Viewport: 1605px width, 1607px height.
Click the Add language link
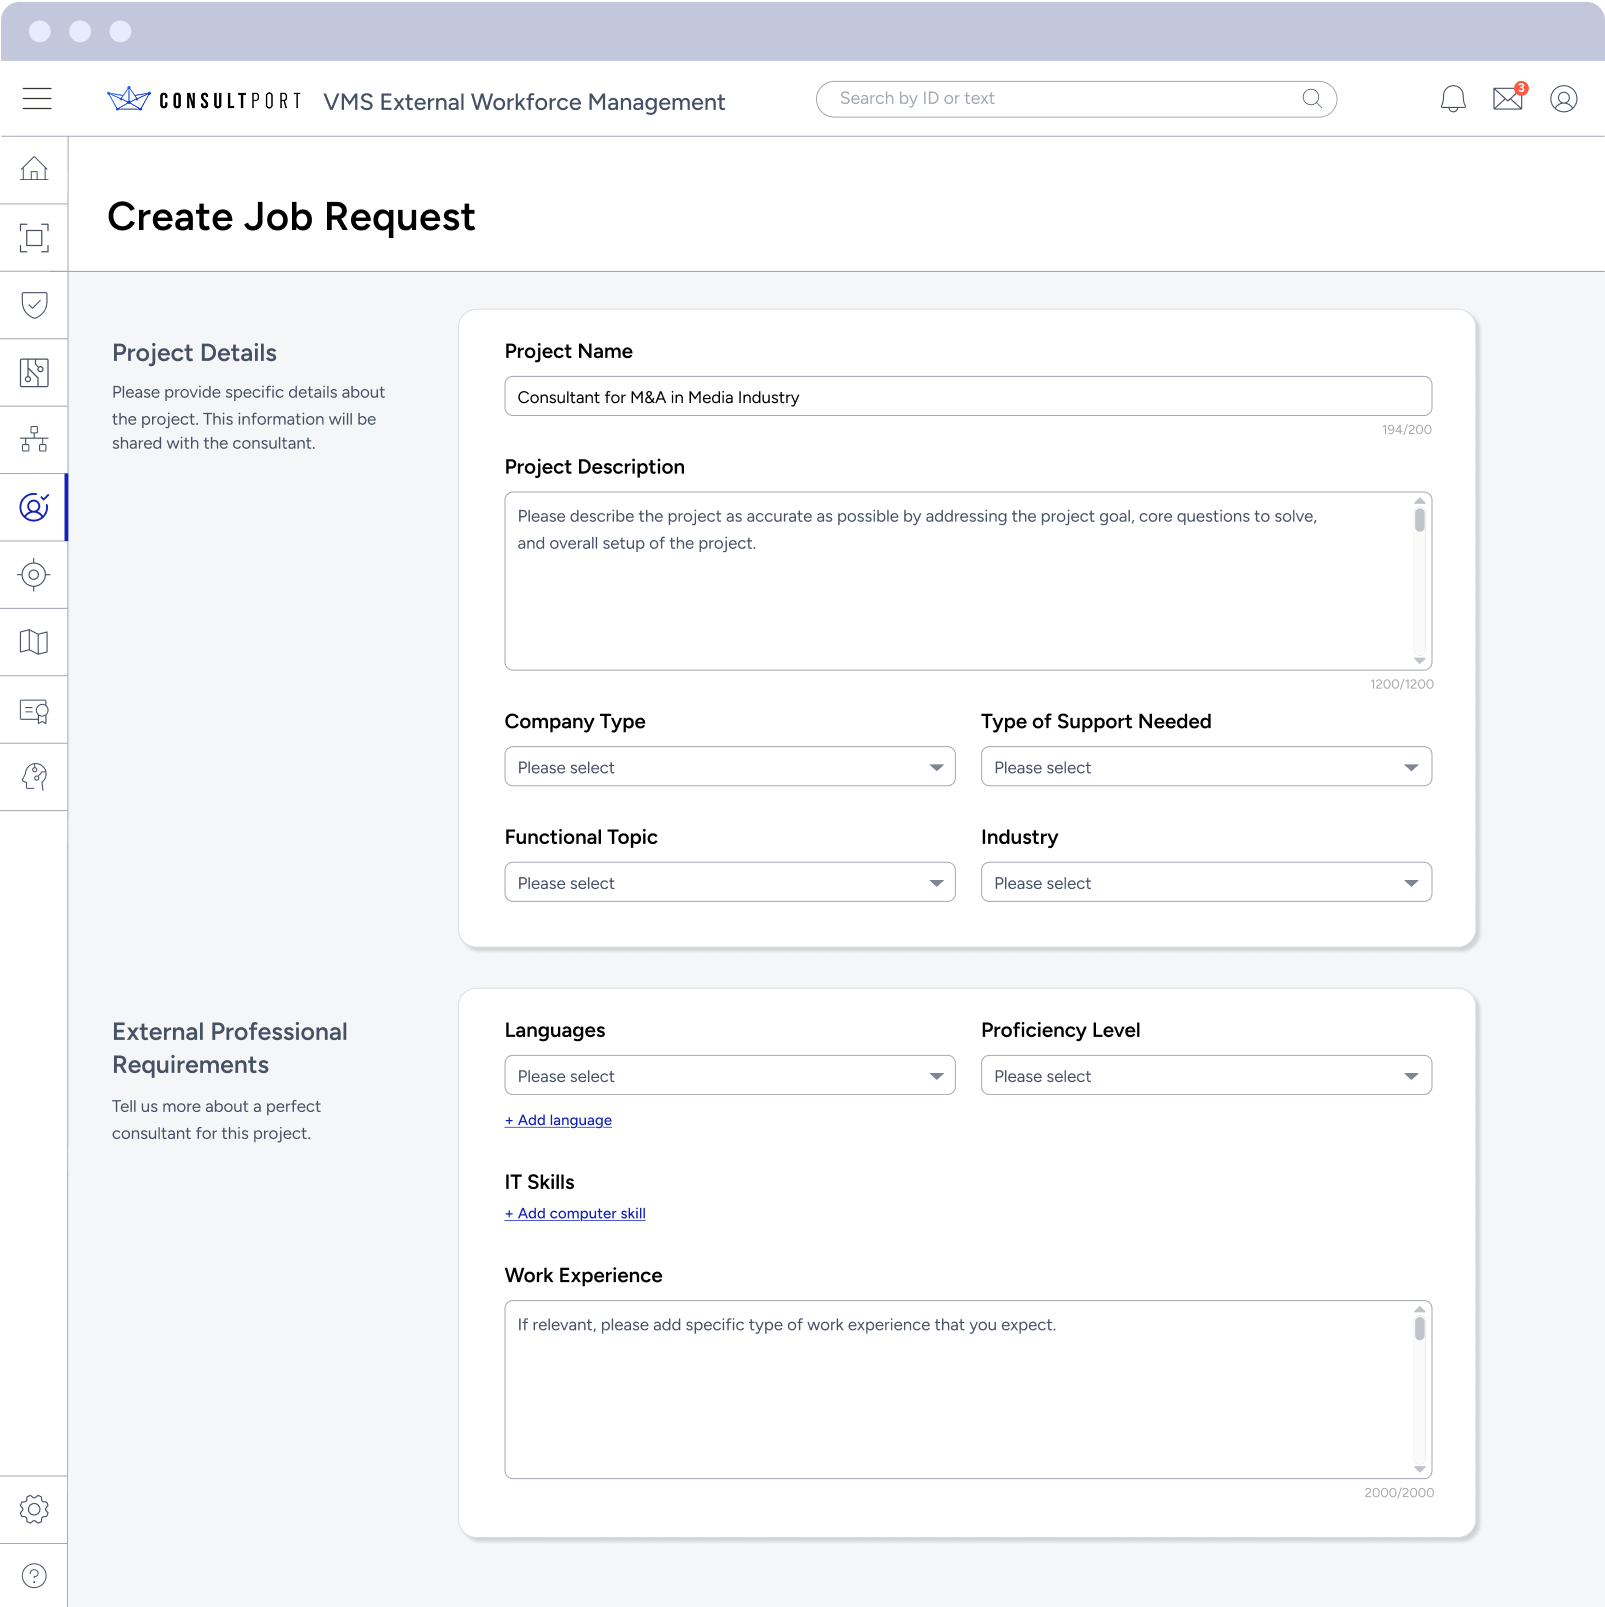pos(558,1120)
